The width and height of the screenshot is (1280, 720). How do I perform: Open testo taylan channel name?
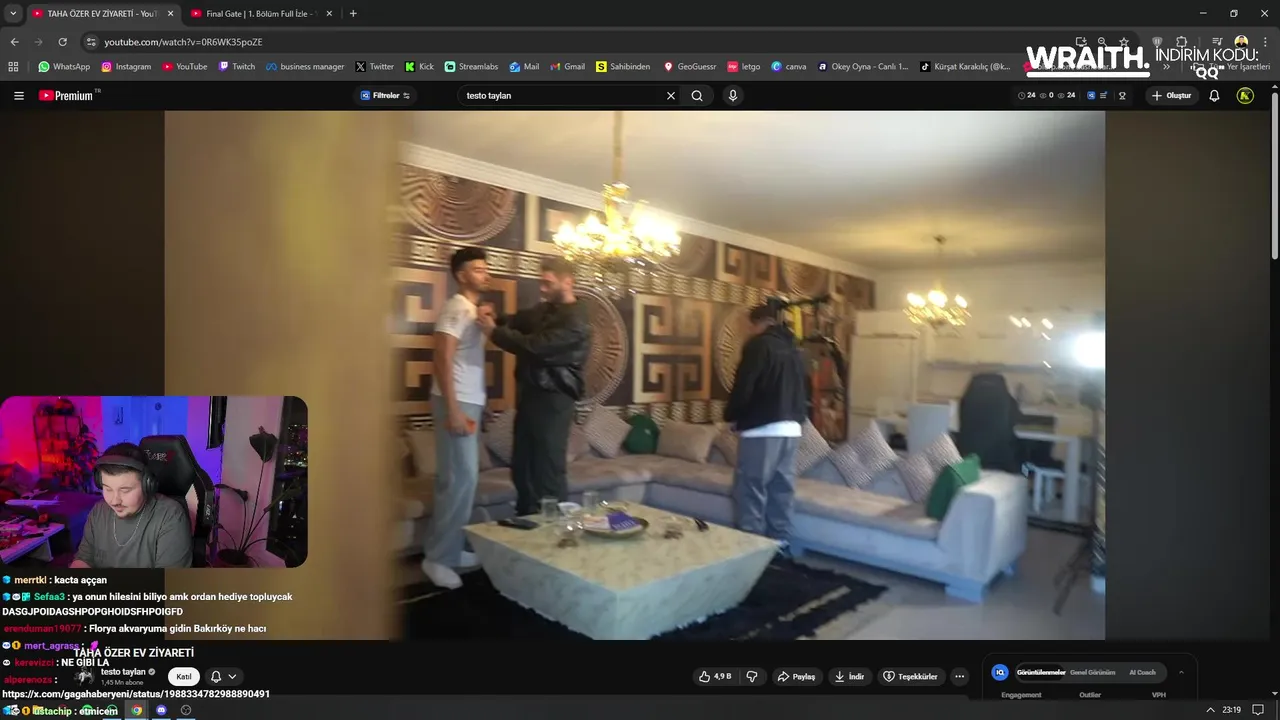tap(123, 672)
